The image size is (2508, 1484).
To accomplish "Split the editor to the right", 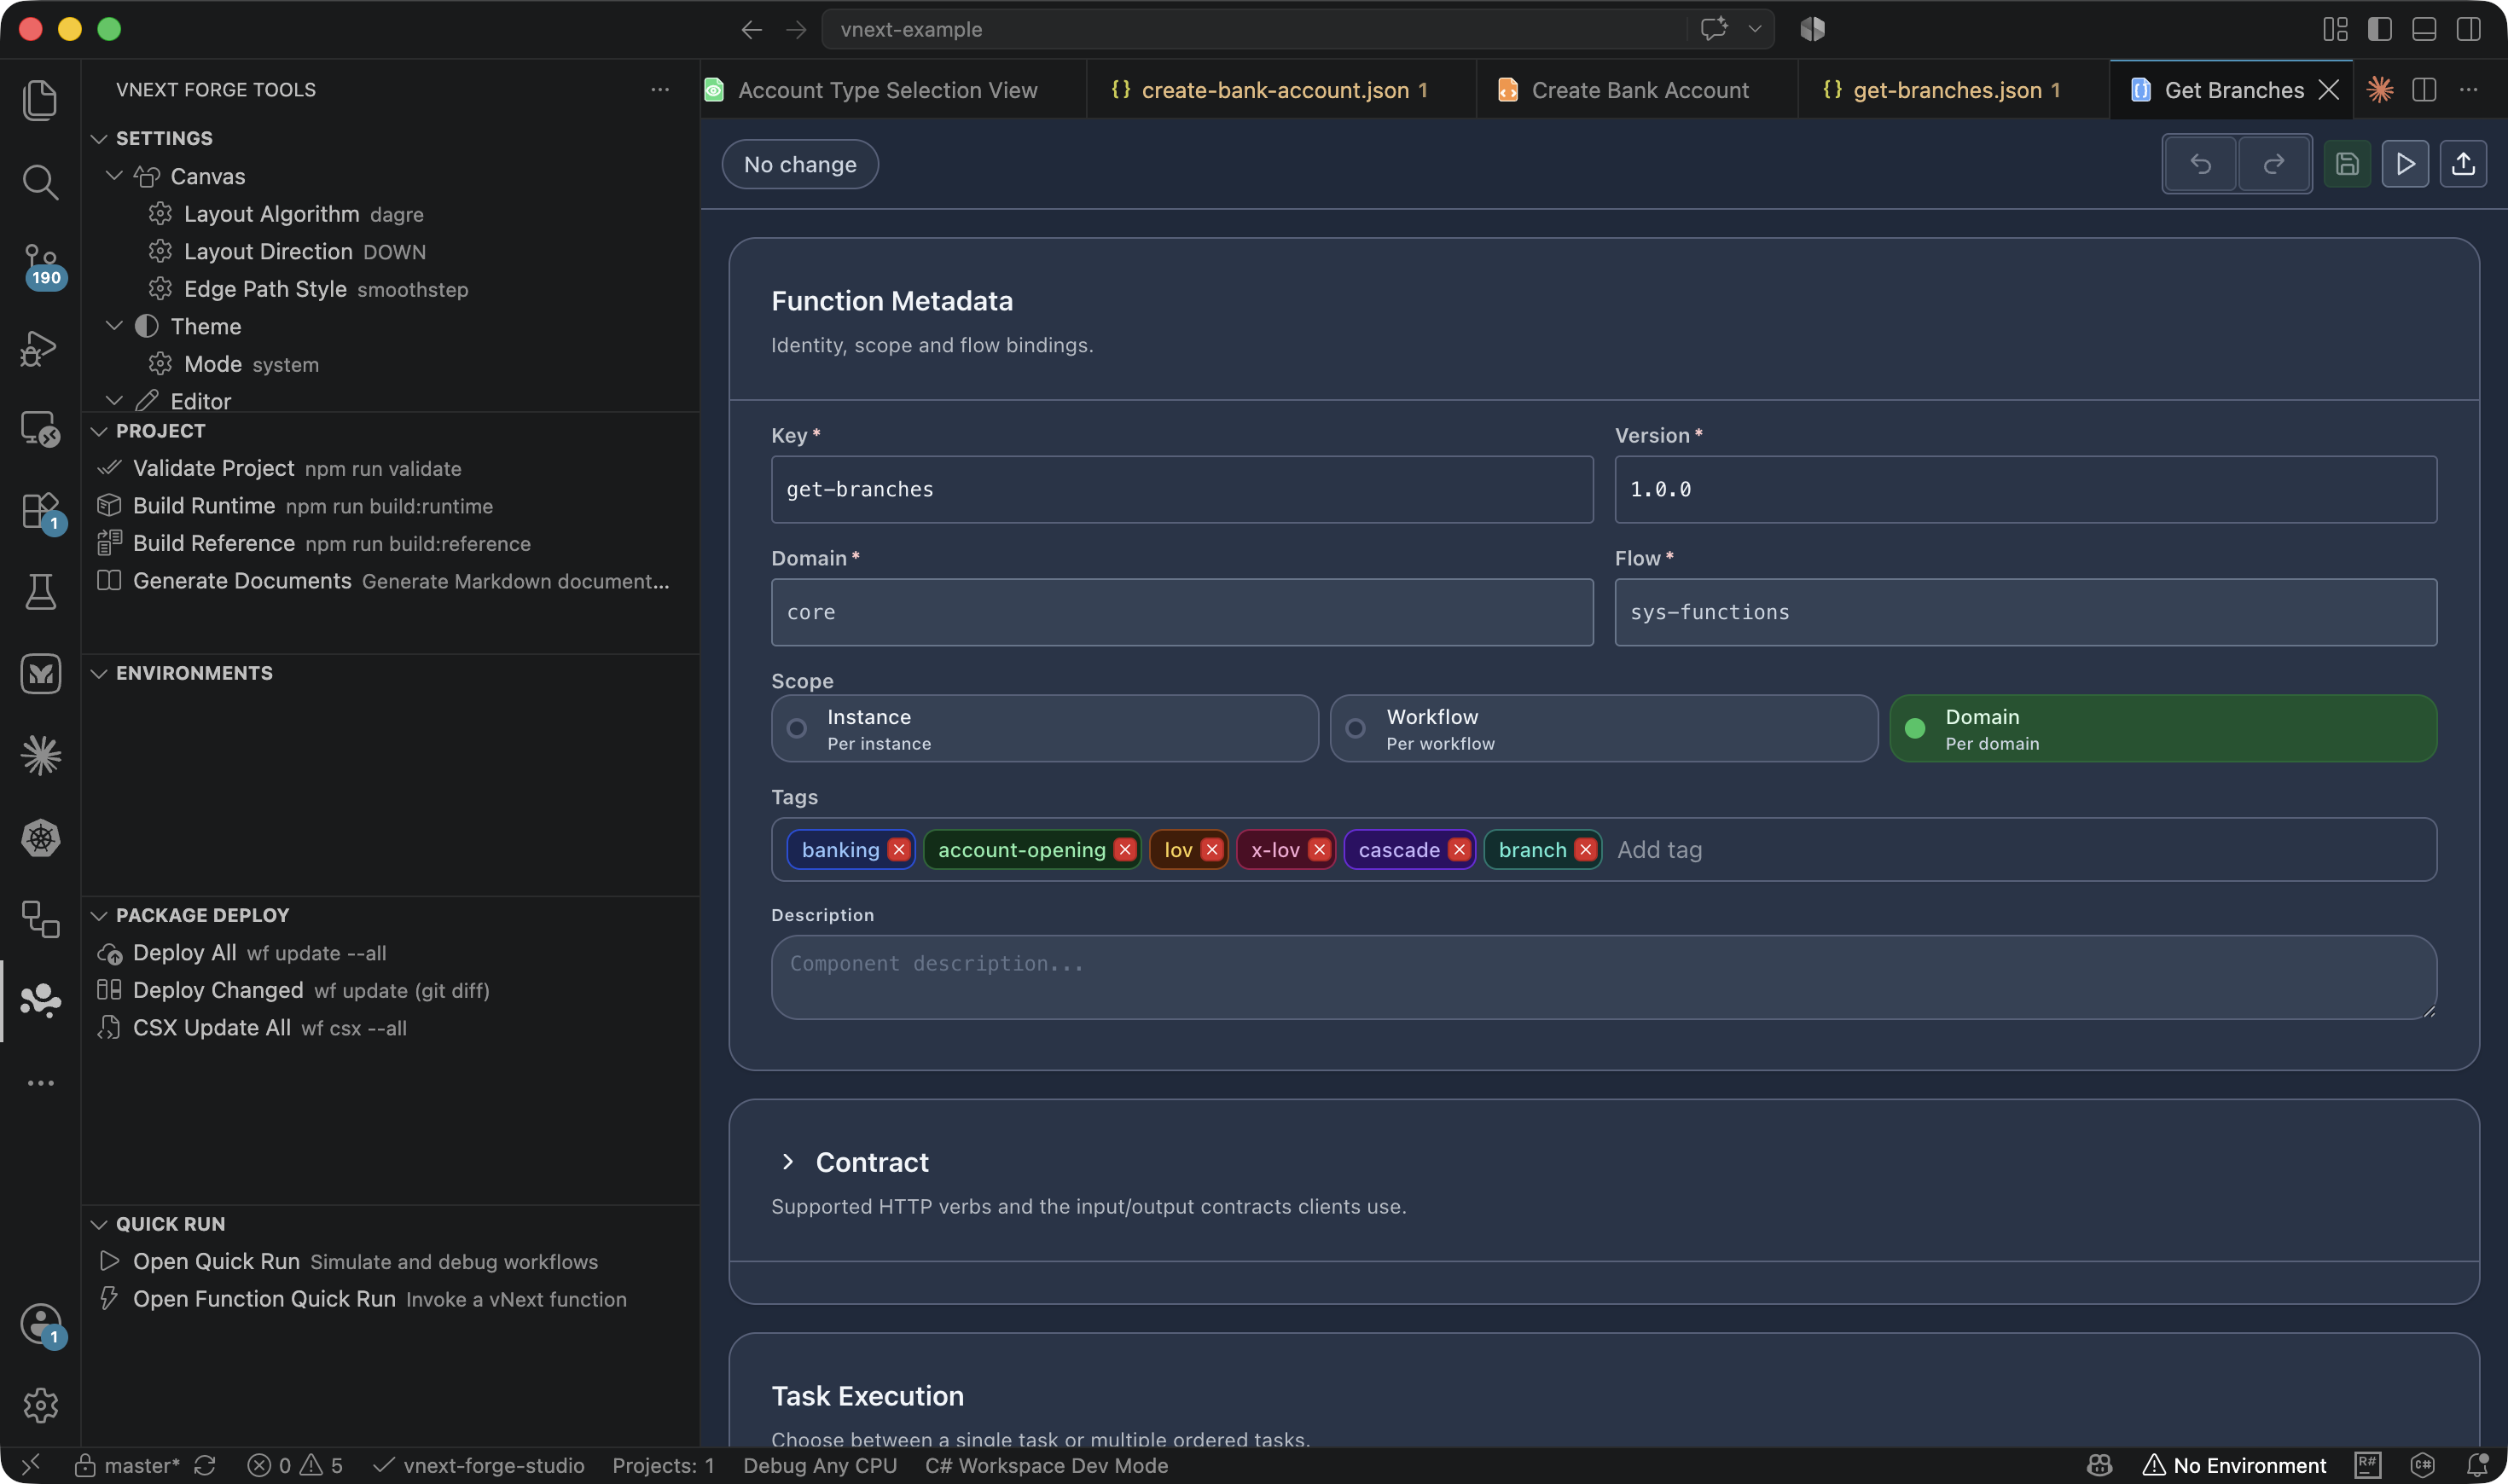I will 2424,90.
